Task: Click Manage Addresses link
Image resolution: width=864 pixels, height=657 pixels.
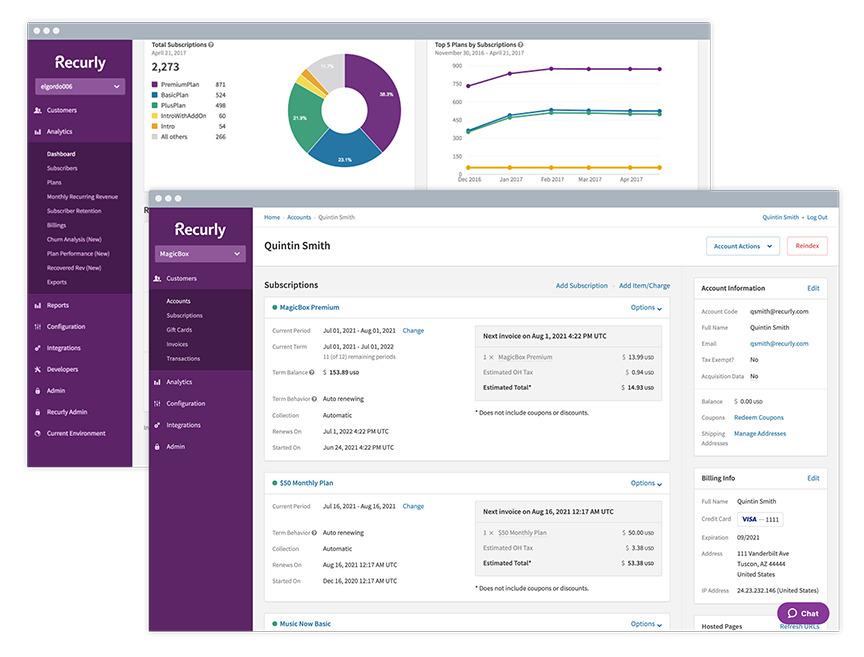Action: coord(760,434)
